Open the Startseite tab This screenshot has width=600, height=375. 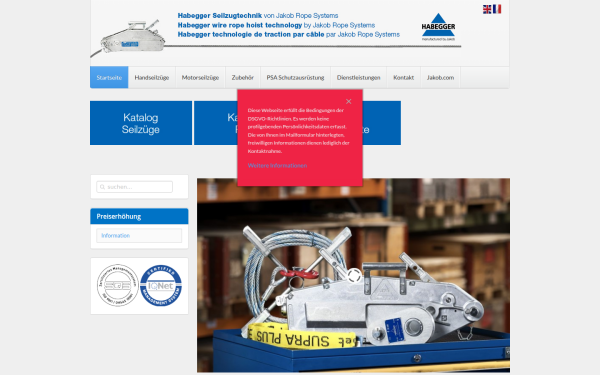pyautogui.click(x=109, y=77)
